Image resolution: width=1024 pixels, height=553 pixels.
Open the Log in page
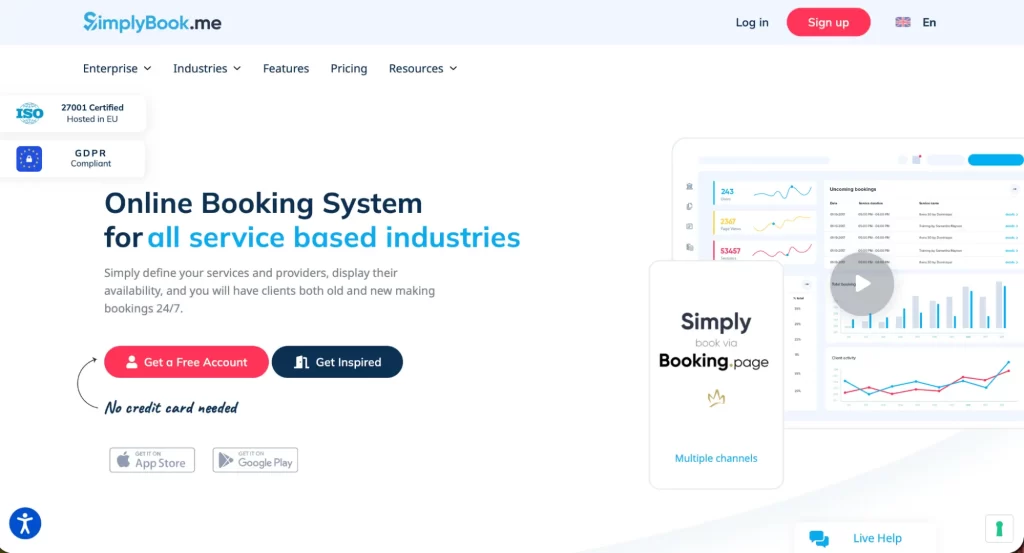pyautogui.click(x=752, y=22)
